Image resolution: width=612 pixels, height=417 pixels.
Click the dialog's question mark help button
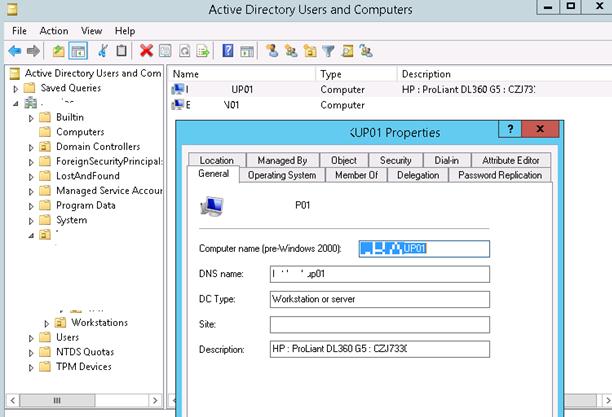click(511, 131)
